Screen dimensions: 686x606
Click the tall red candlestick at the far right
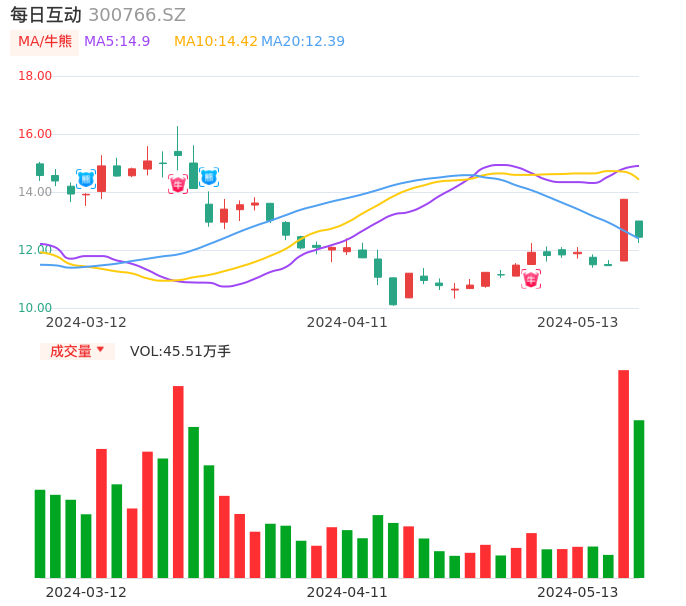pos(624,230)
